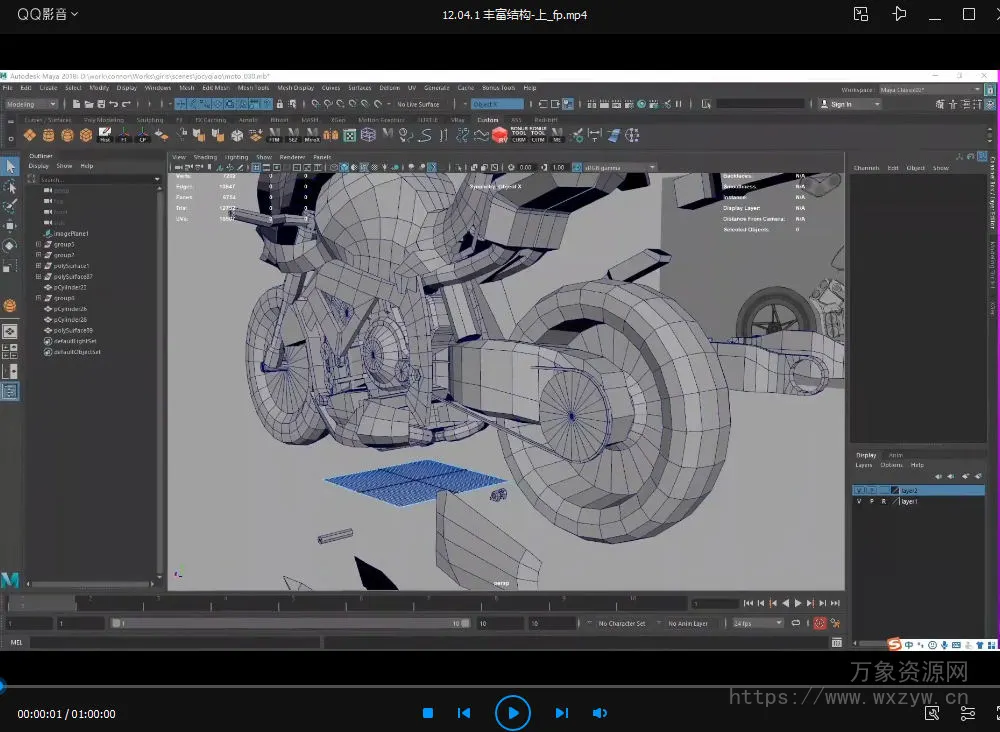The height and width of the screenshot is (732, 1000).
Task: Go to the previous video
Action: click(464, 713)
